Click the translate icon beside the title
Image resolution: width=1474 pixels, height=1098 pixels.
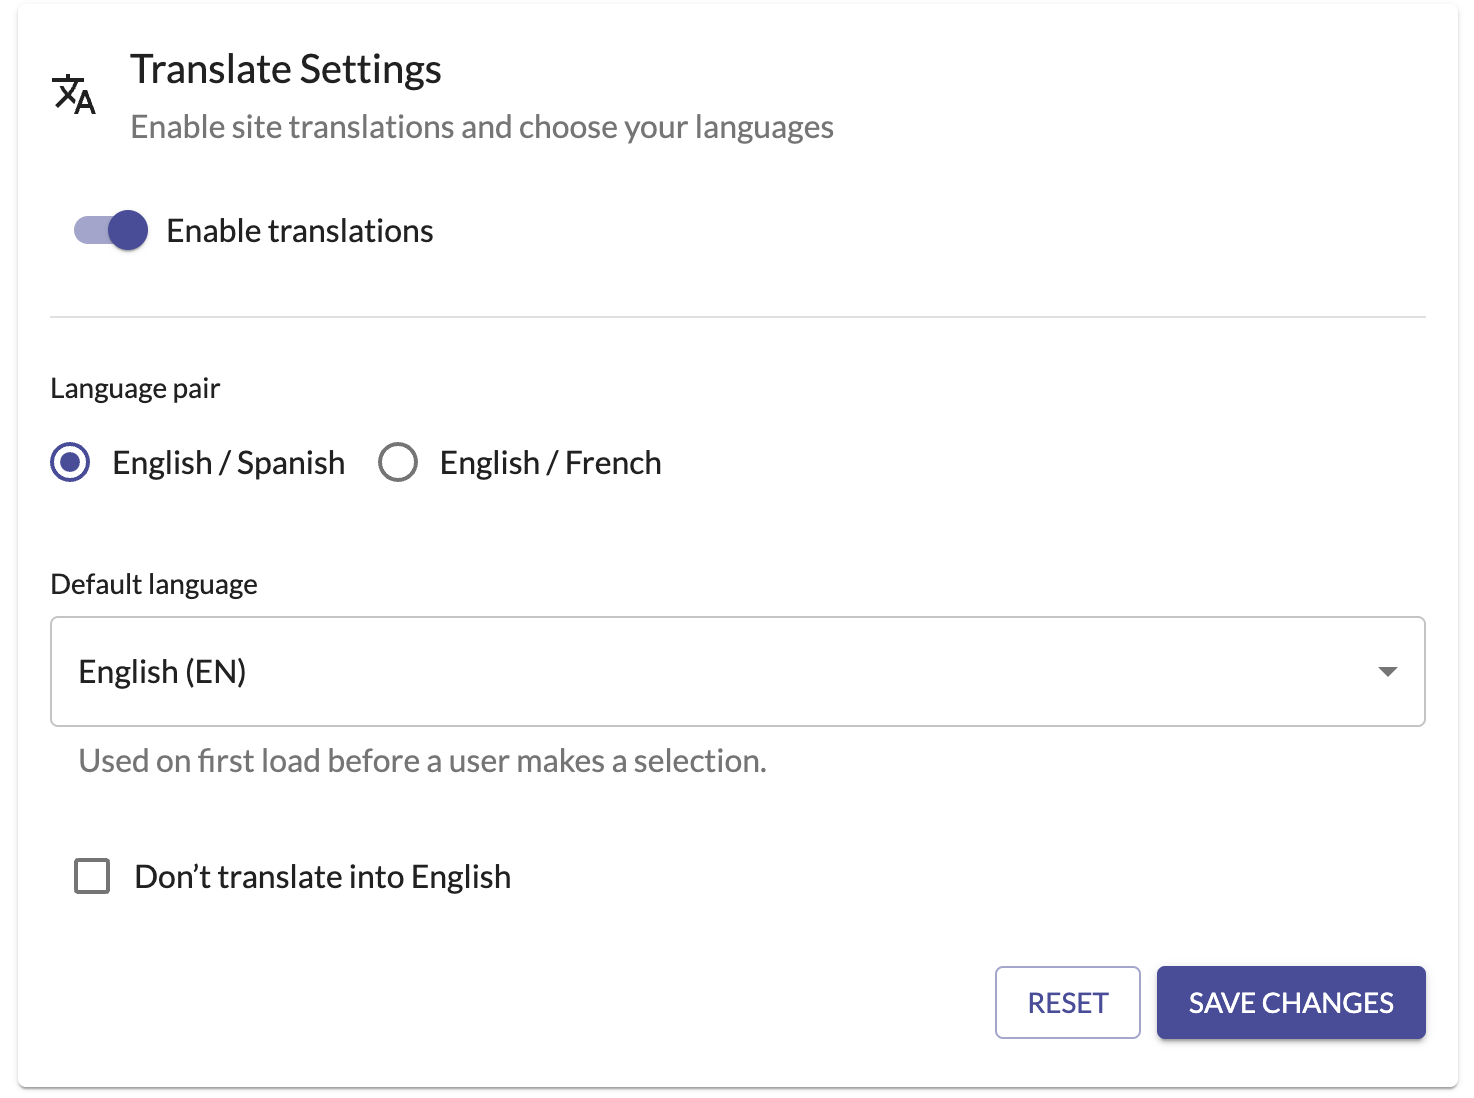tap(74, 95)
